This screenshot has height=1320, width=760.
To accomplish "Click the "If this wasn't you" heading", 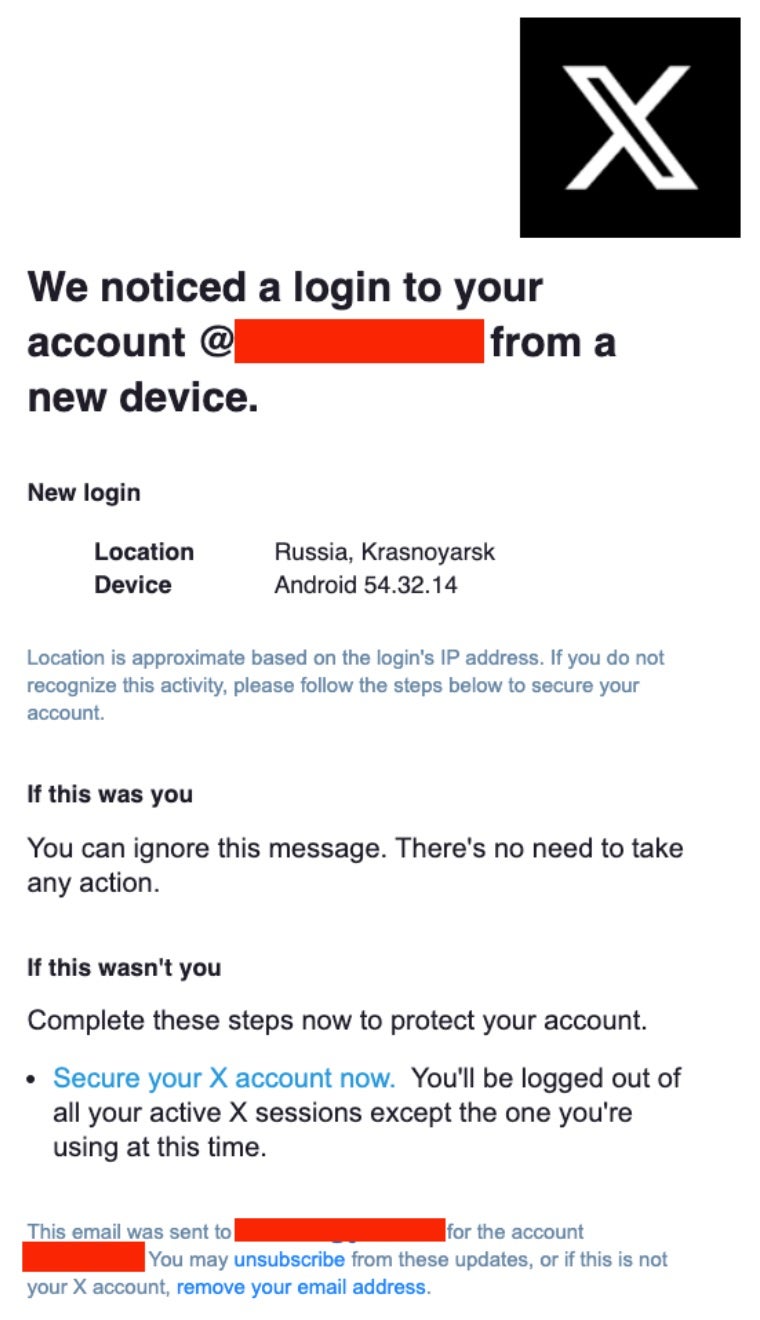I will 124,968.
